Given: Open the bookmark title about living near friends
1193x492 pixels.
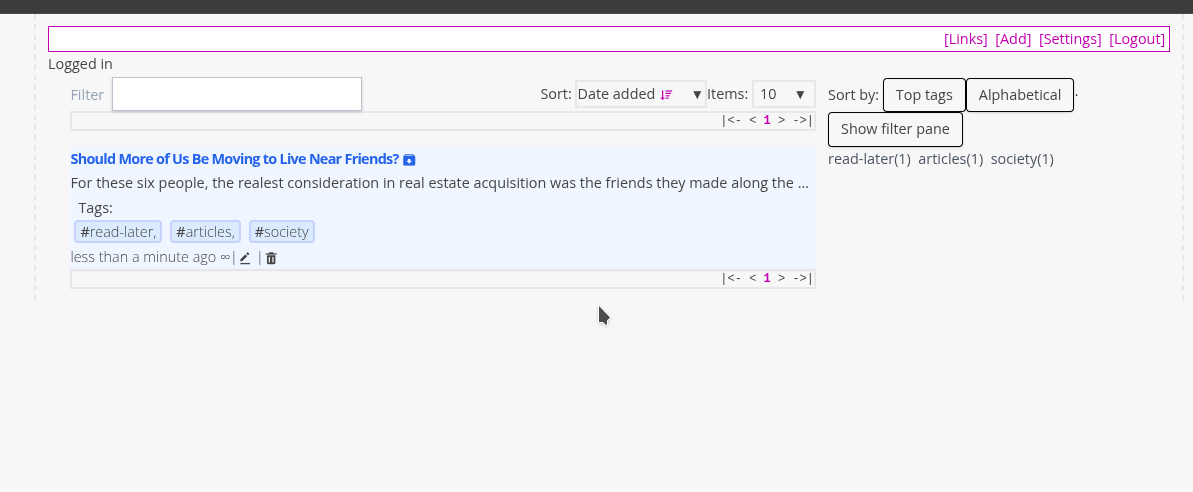Looking at the screenshot, I should click(234, 159).
